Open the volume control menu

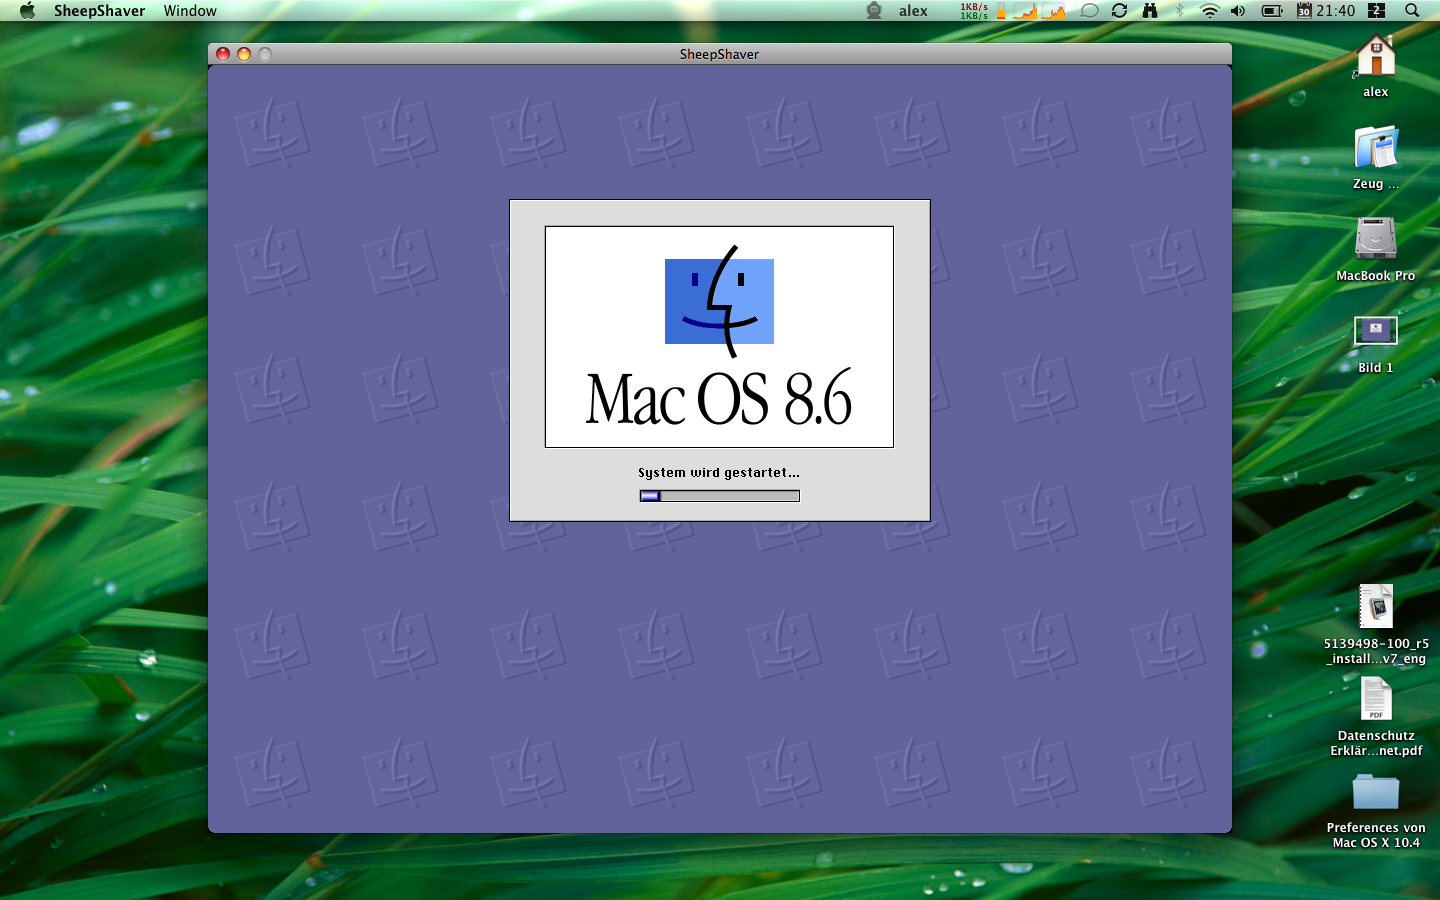(1238, 11)
